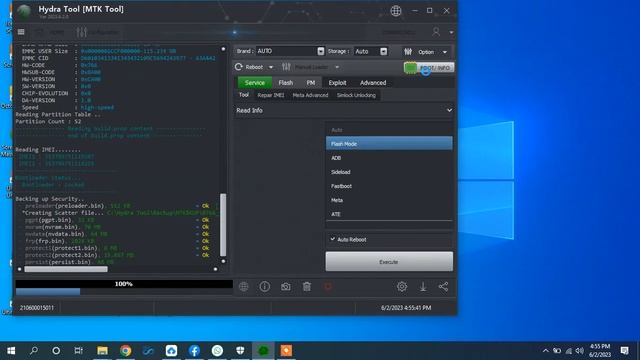Open WhatsApp from the taskbar
640x360 pixels.
point(217,351)
